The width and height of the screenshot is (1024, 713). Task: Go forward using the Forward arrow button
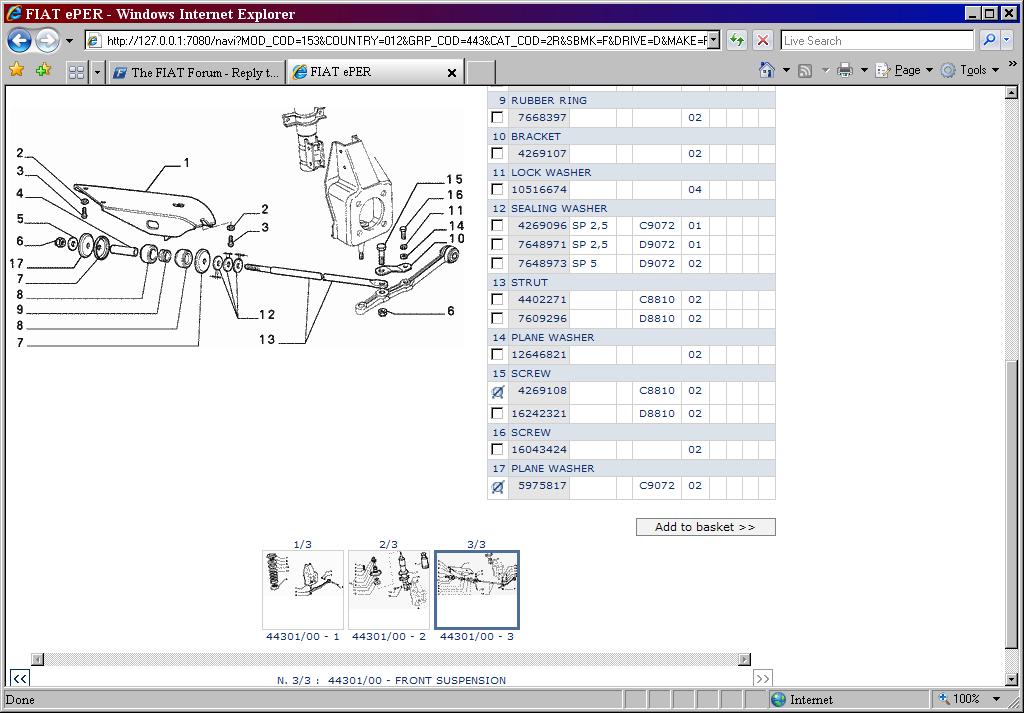click(x=47, y=40)
